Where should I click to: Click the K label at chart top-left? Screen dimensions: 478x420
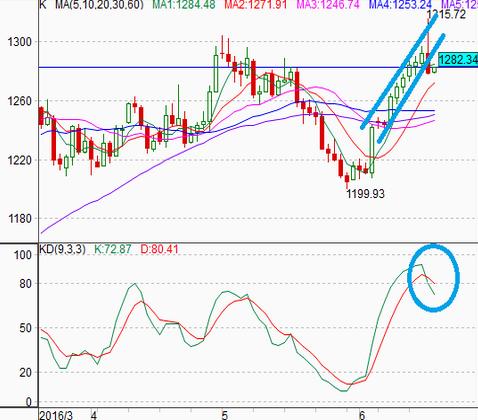tap(43, 4)
